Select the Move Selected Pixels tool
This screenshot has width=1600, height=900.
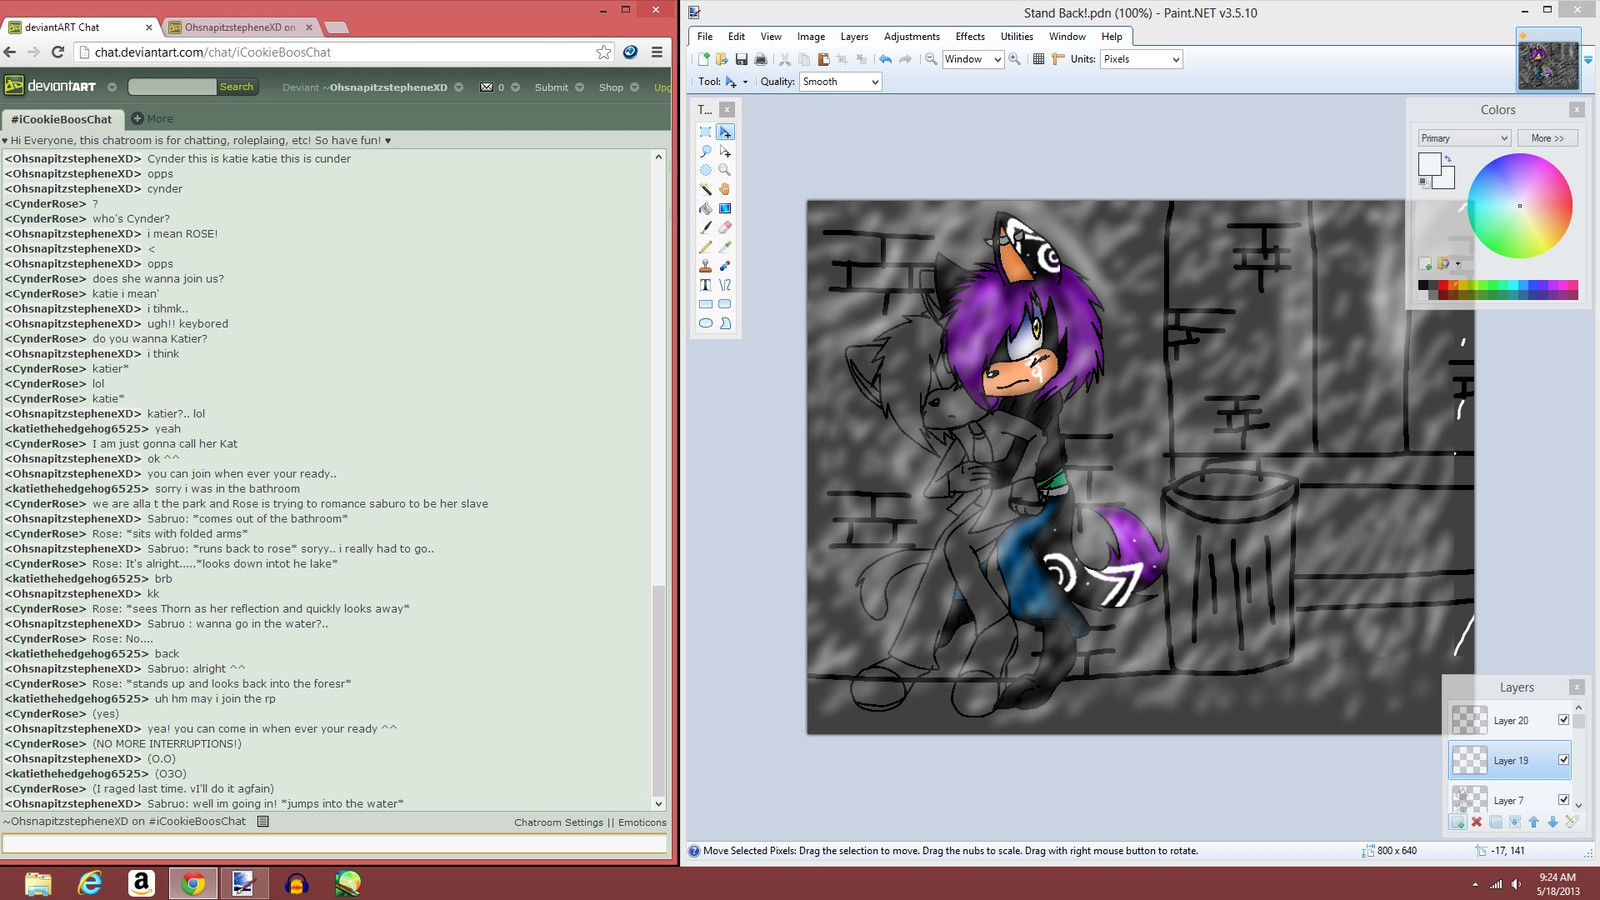(725, 132)
